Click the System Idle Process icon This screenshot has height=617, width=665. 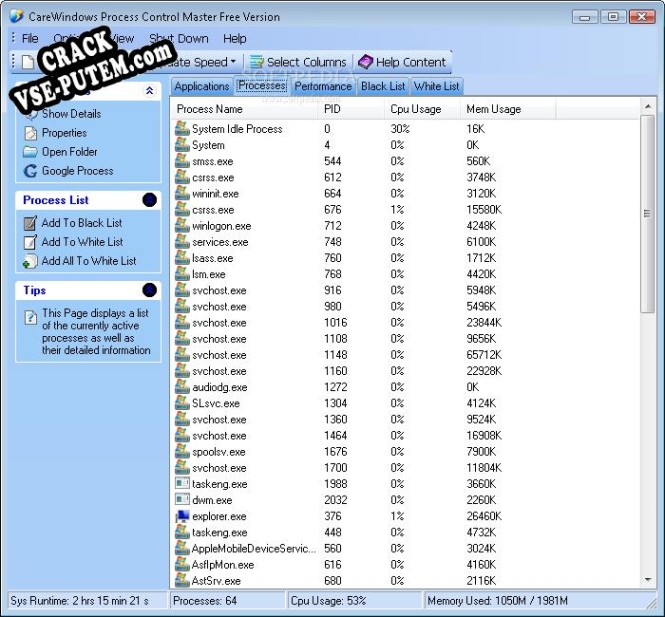pyautogui.click(x=182, y=128)
